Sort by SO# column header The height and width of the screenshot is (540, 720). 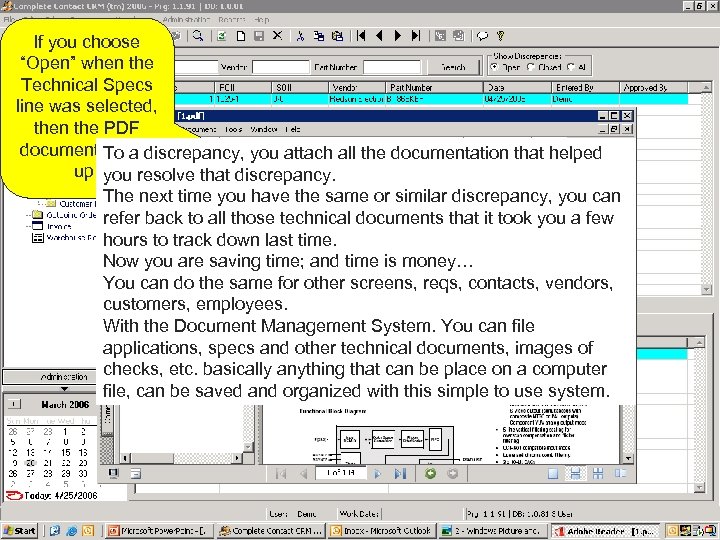[300, 87]
